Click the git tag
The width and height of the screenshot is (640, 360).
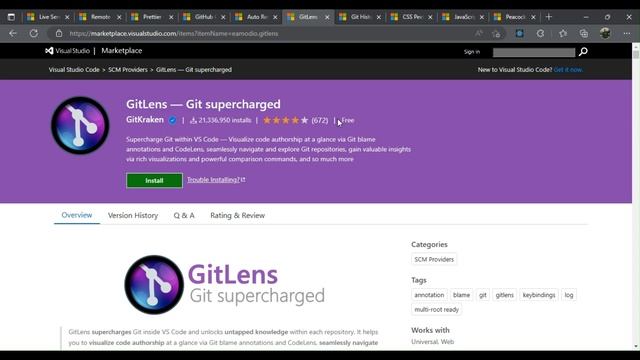point(483,295)
